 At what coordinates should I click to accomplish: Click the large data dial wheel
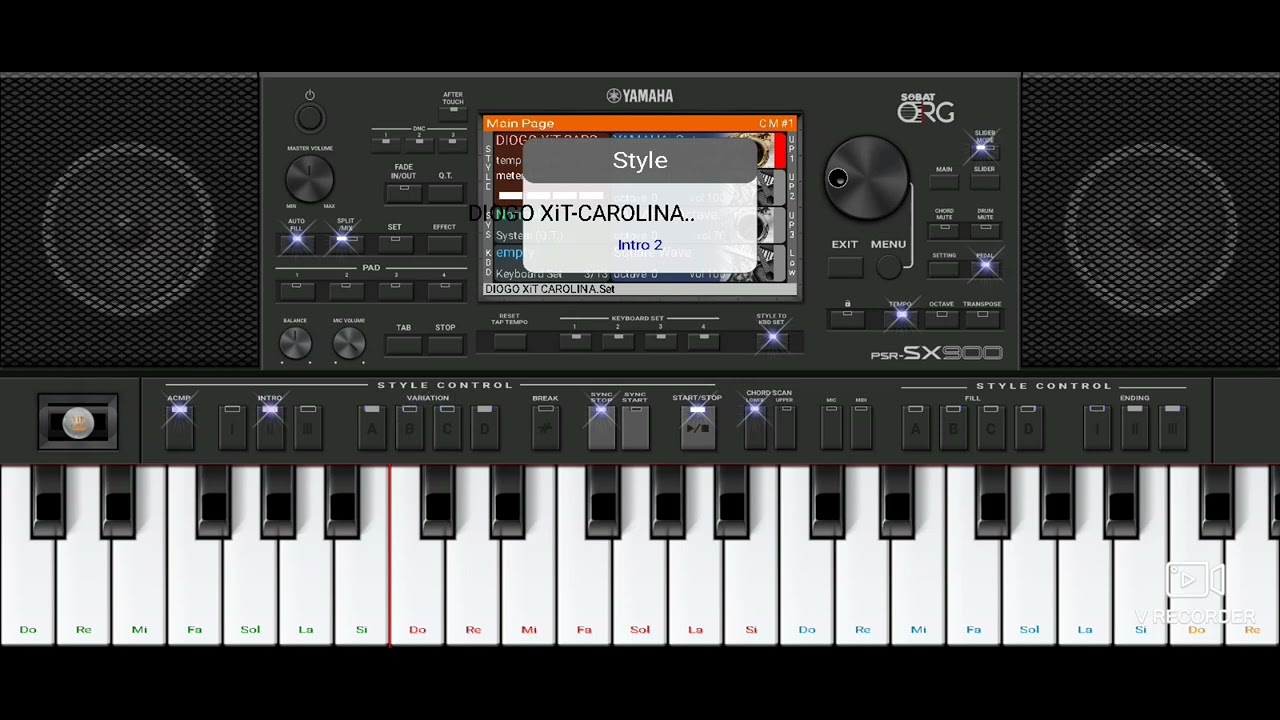coord(867,180)
